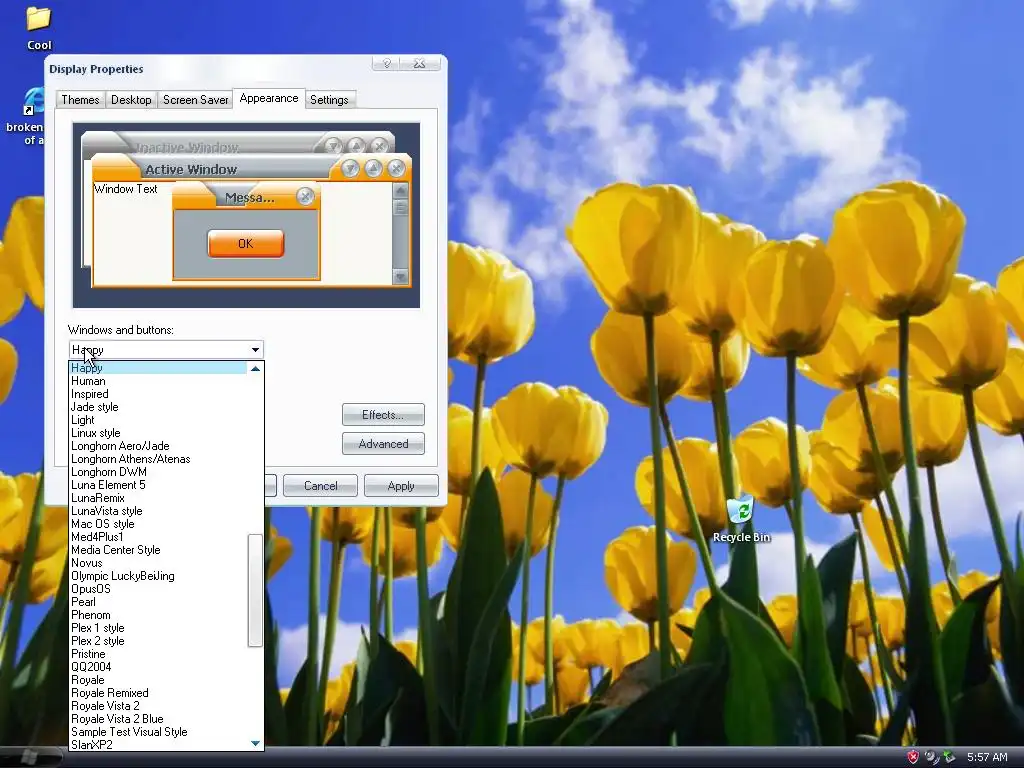The image size is (1024, 768).
Task: Click the Start button on taskbar
Action: 30,757
